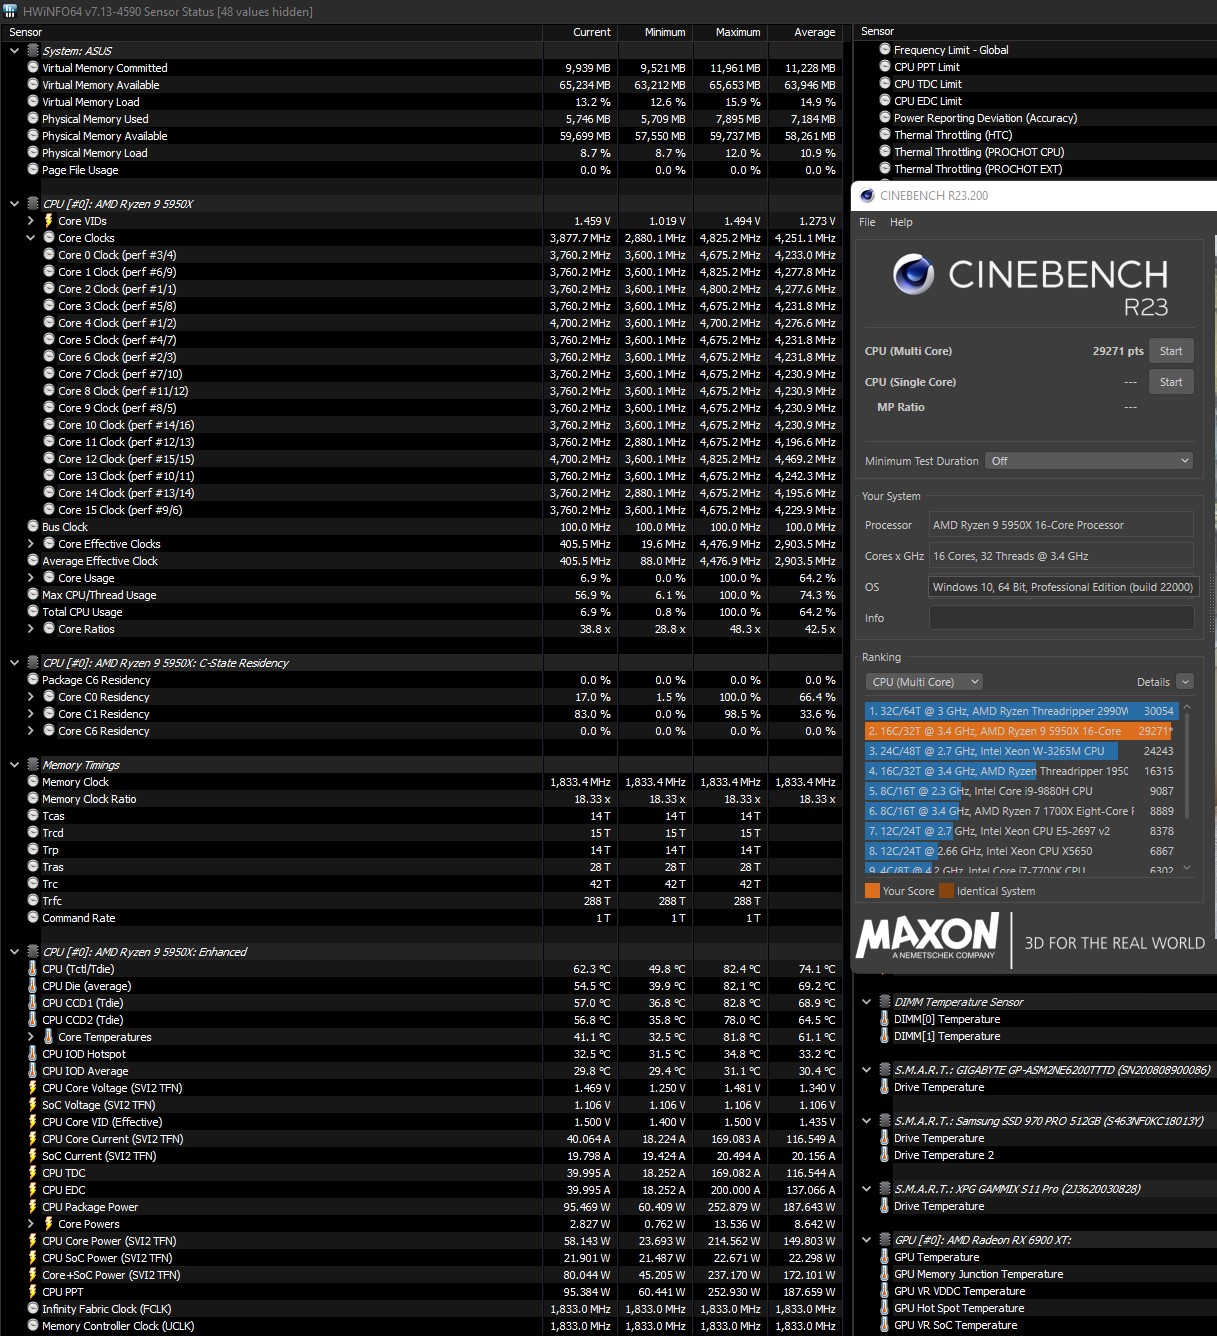Viewport: 1217px width, 1336px height.
Task: Click the icon beside Bus Clock
Action: (33, 527)
